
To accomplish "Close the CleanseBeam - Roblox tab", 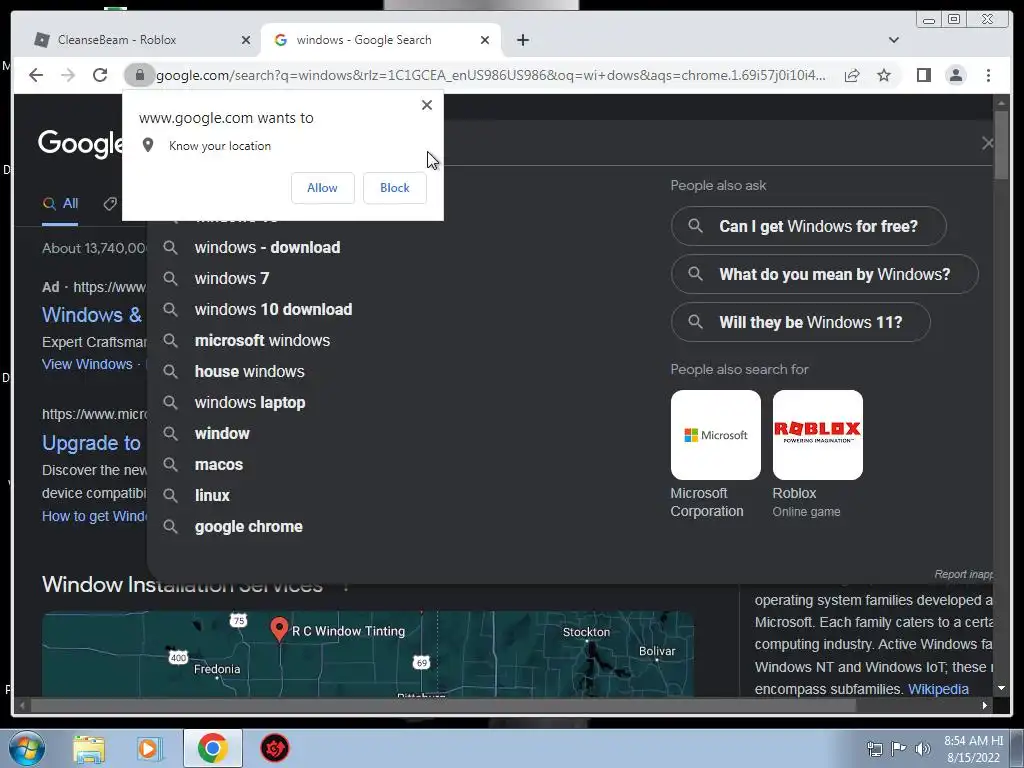I will [x=246, y=40].
